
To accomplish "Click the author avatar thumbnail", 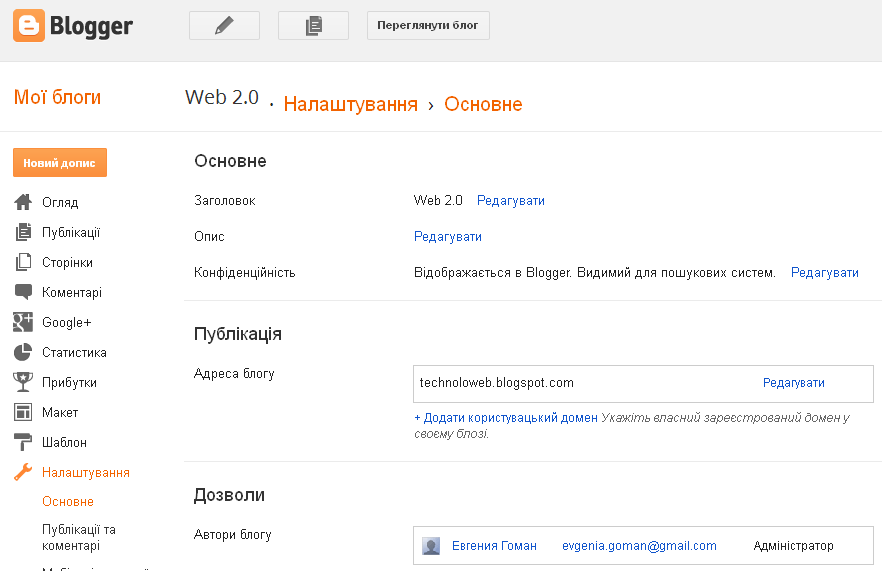I will [x=431, y=546].
